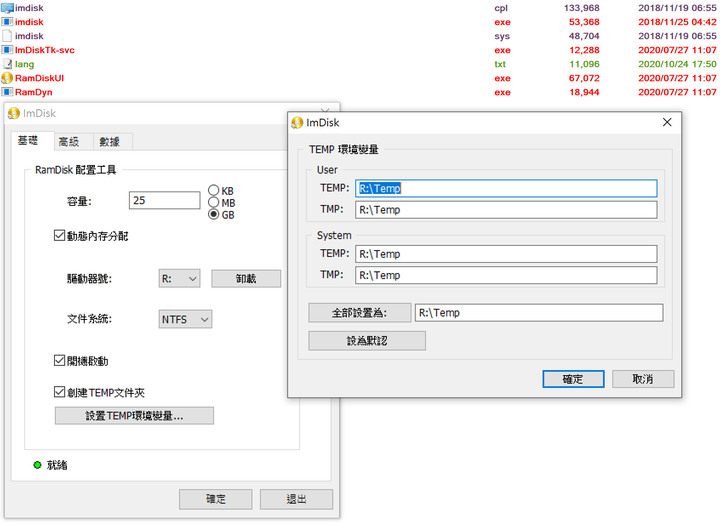The image size is (720, 530).
Task: Click the System TMP path field
Action: click(506, 275)
